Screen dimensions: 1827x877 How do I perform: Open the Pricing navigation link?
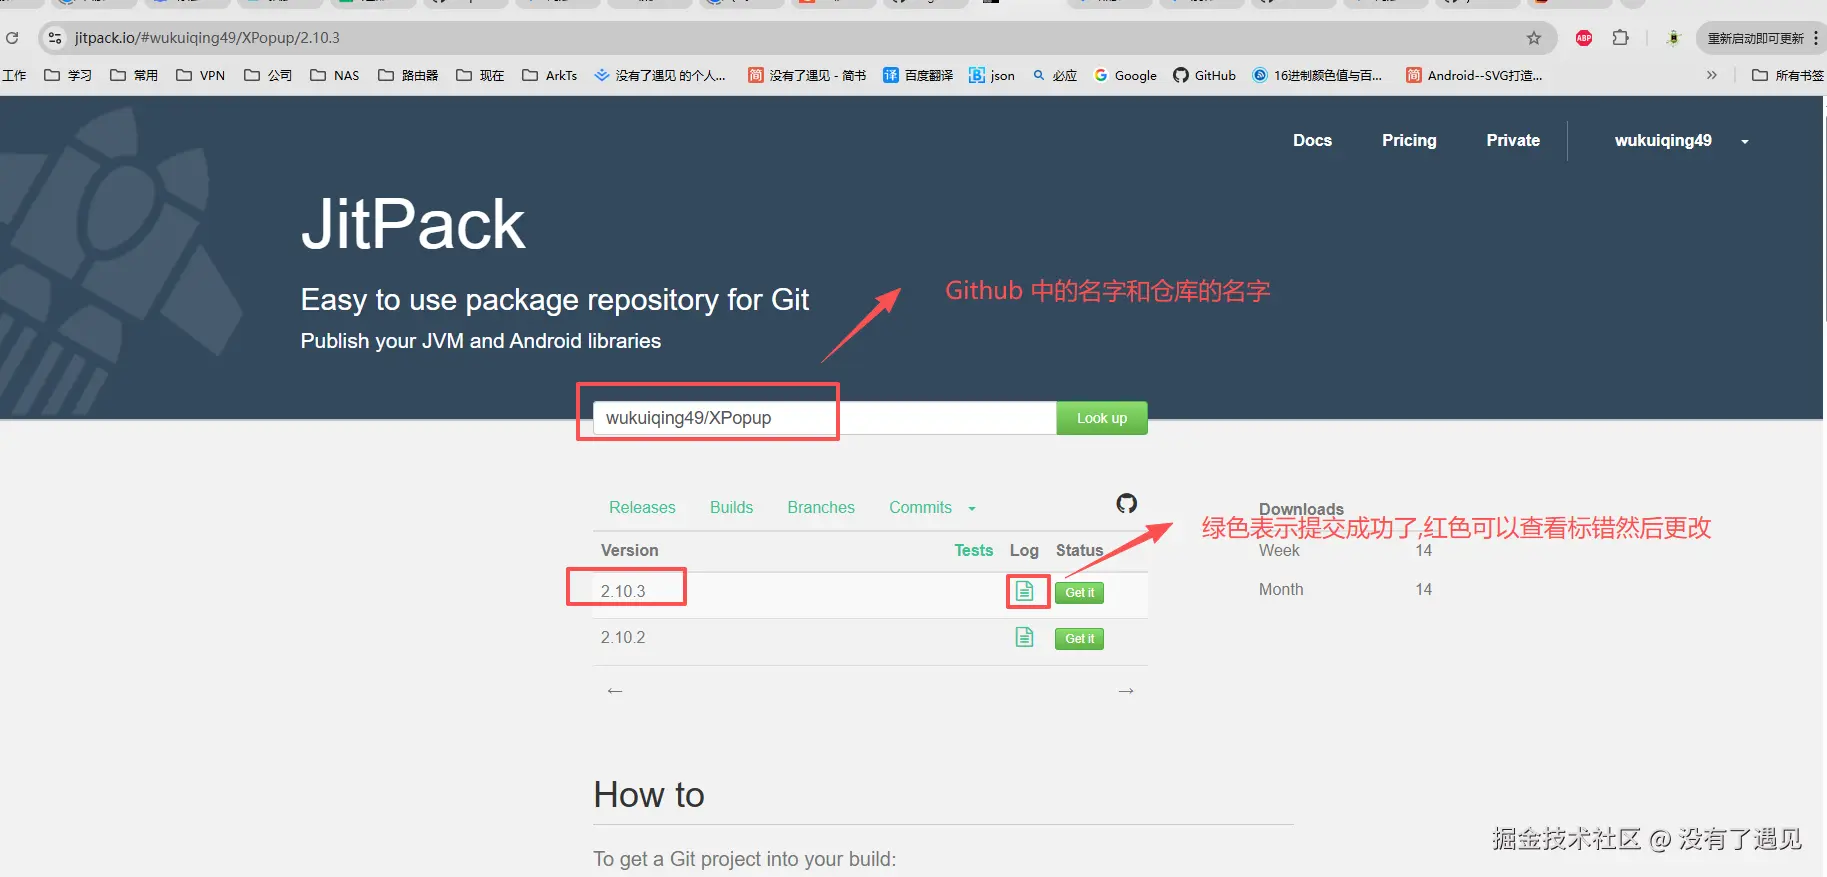[1409, 141]
